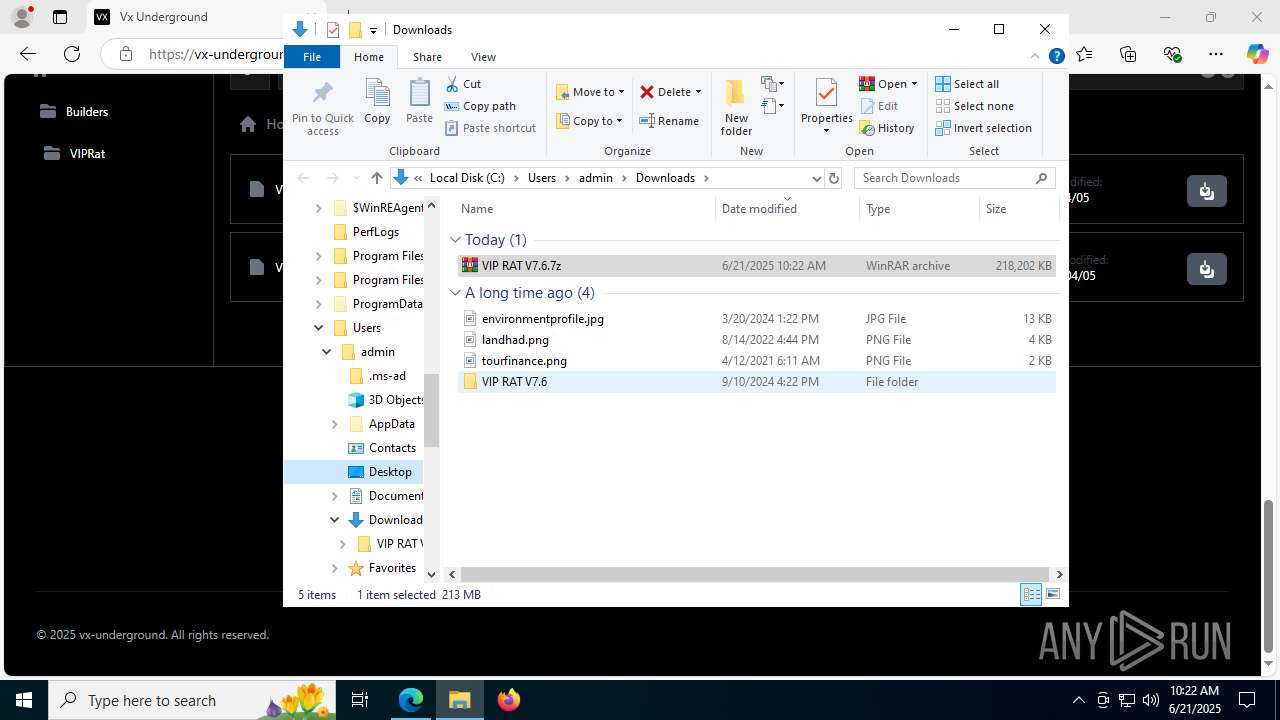
Task: Sort by the Name column header
Action: click(586, 209)
